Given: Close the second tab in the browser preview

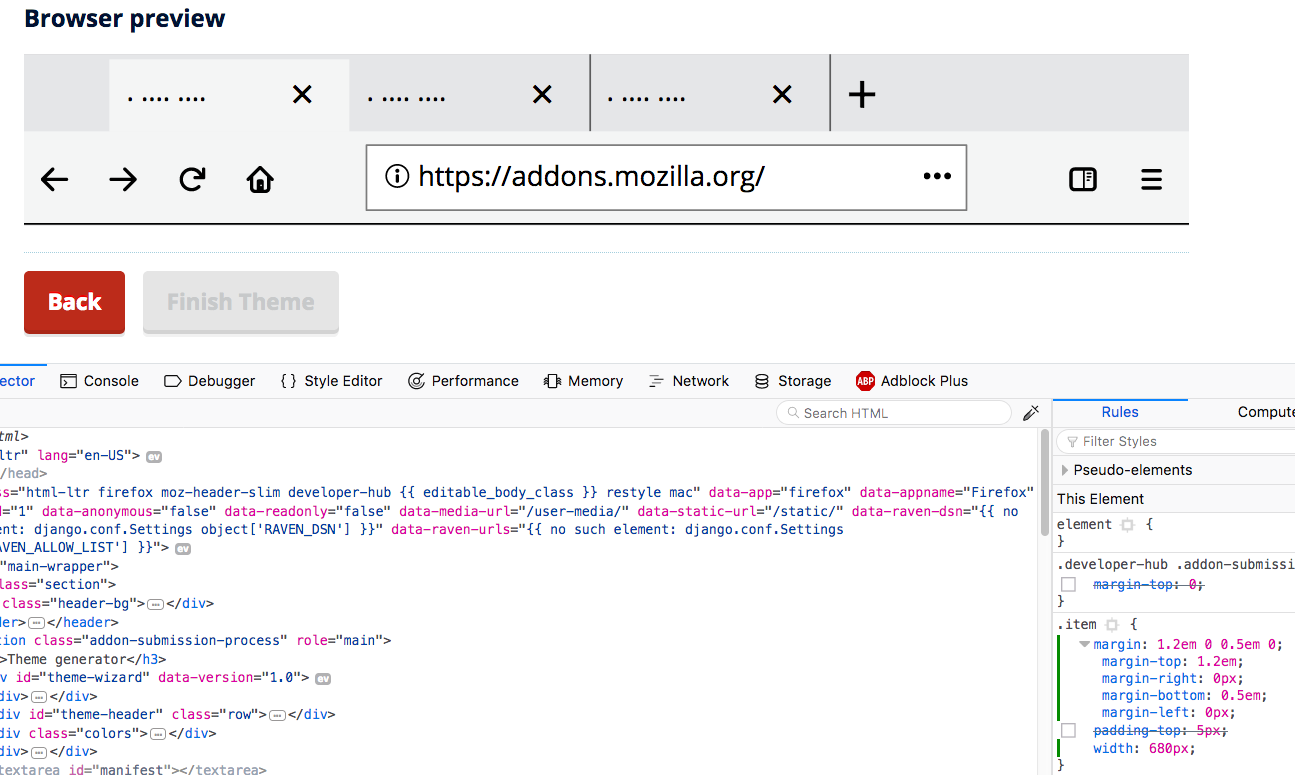Looking at the screenshot, I should pos(542,94).
